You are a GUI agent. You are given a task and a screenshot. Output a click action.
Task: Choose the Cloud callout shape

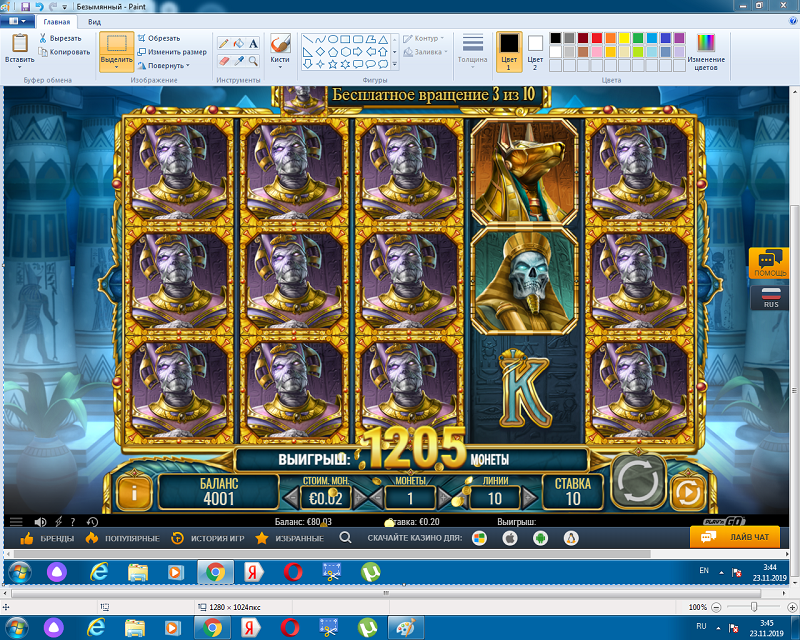pos(383,64)
